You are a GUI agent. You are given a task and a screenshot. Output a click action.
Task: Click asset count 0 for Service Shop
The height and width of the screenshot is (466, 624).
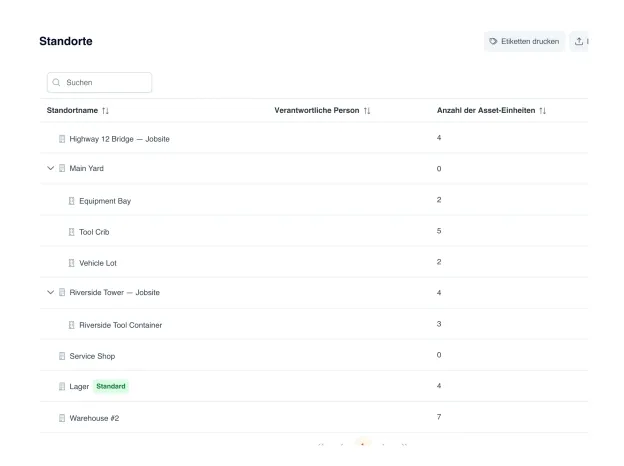tap(439, 355)
